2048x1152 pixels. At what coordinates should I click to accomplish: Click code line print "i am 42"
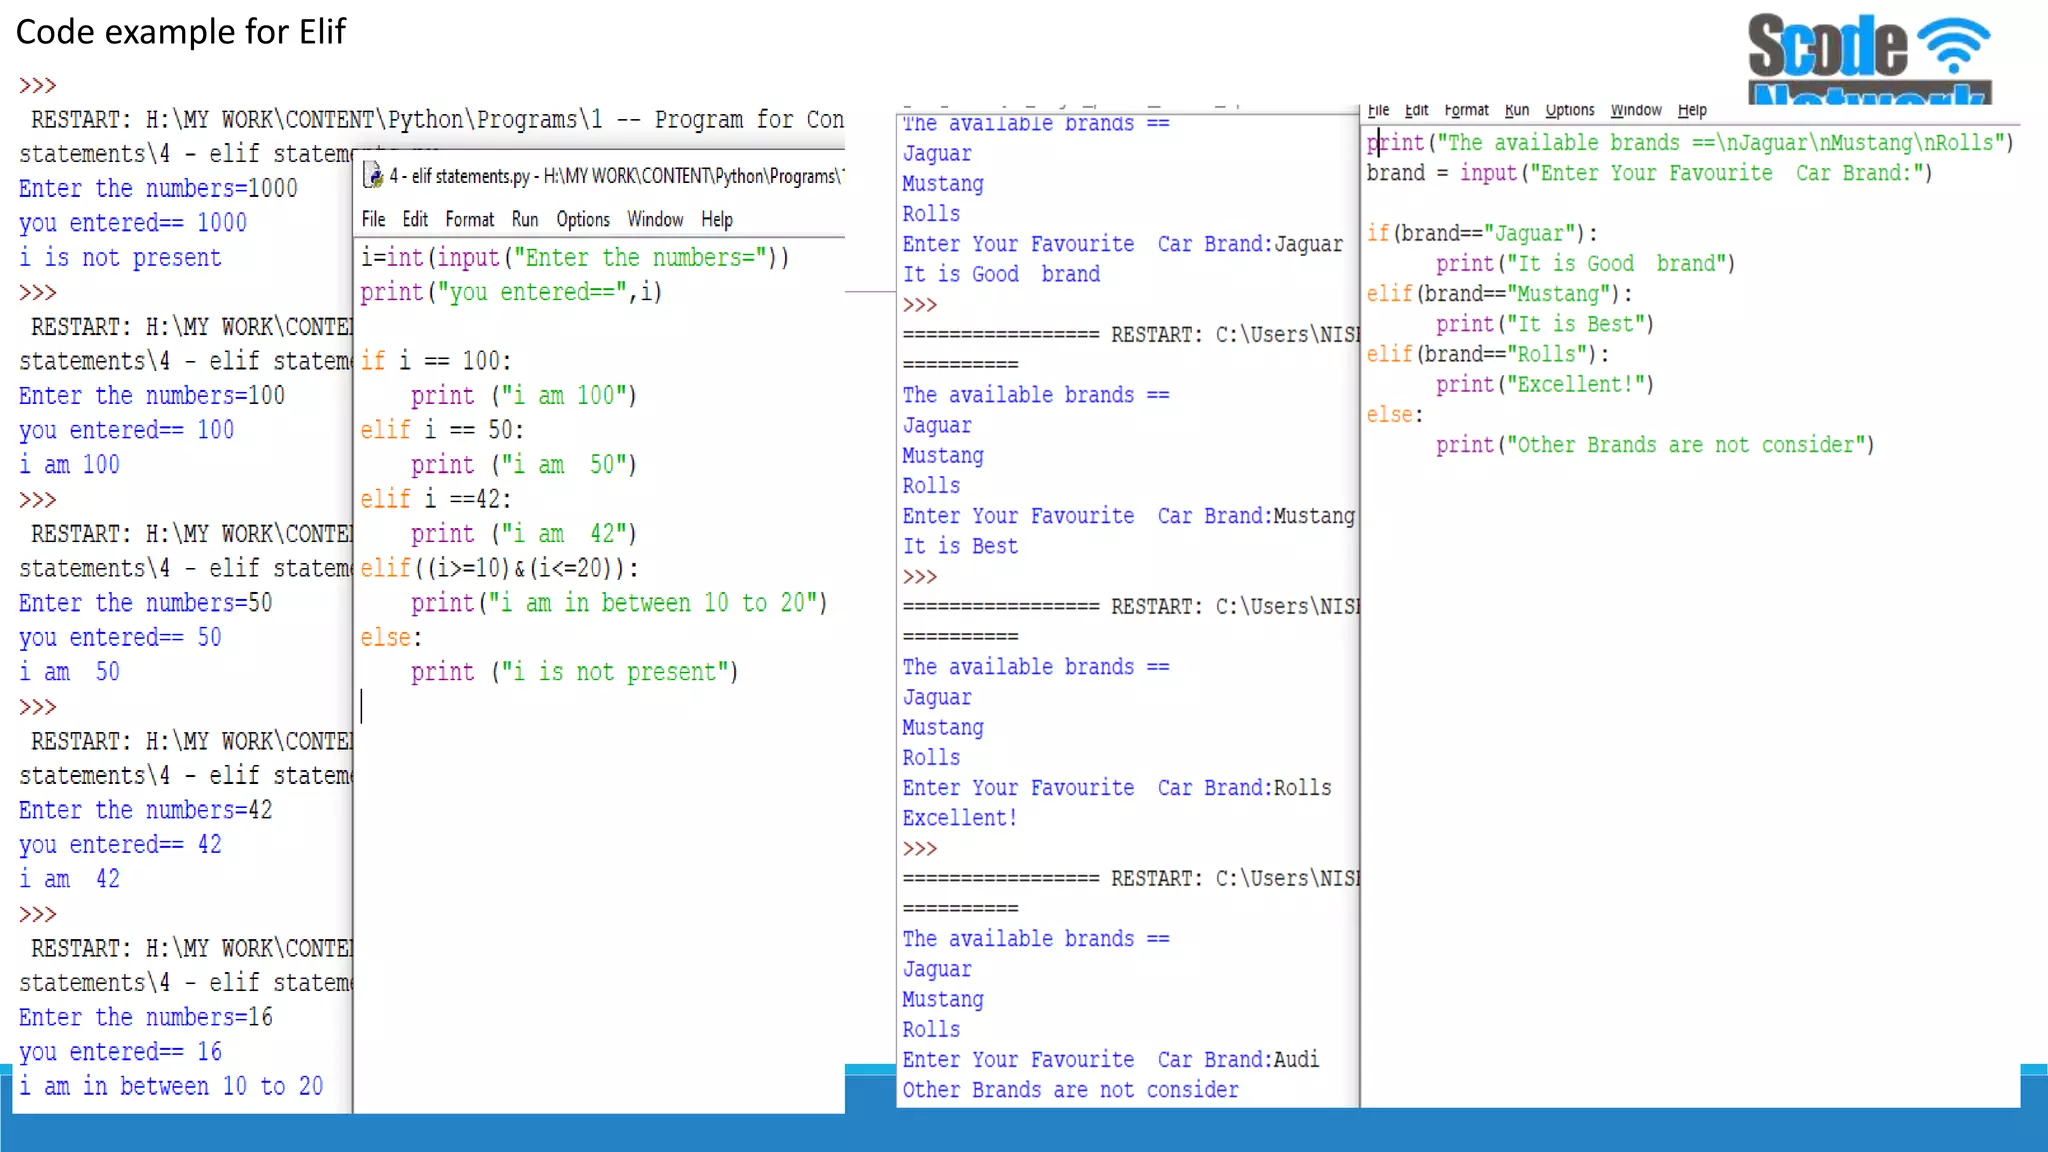coord(524,534)
